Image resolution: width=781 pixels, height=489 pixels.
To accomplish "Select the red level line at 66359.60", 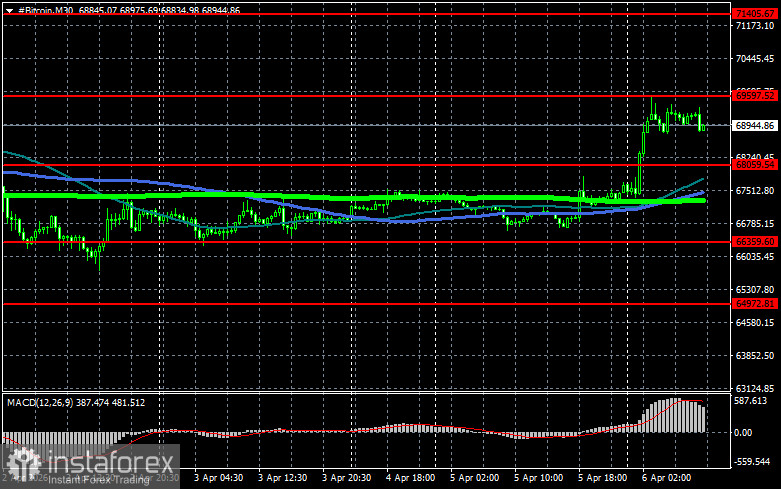I will point(400,241).
